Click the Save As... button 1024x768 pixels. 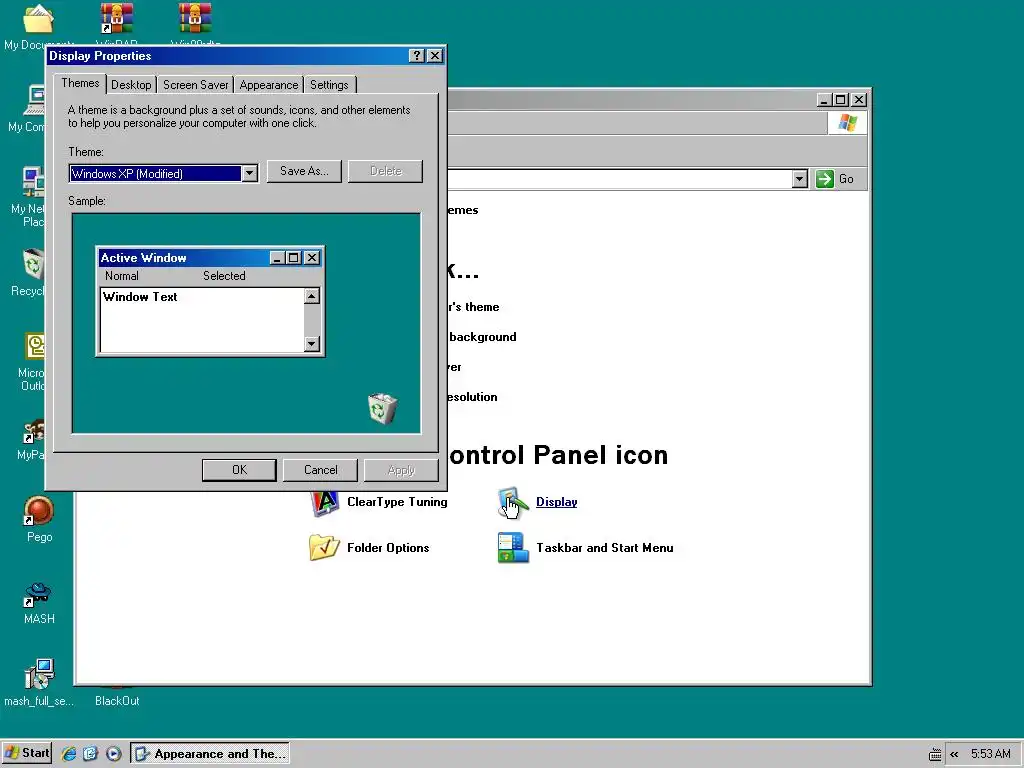click(x=304, y=171)
